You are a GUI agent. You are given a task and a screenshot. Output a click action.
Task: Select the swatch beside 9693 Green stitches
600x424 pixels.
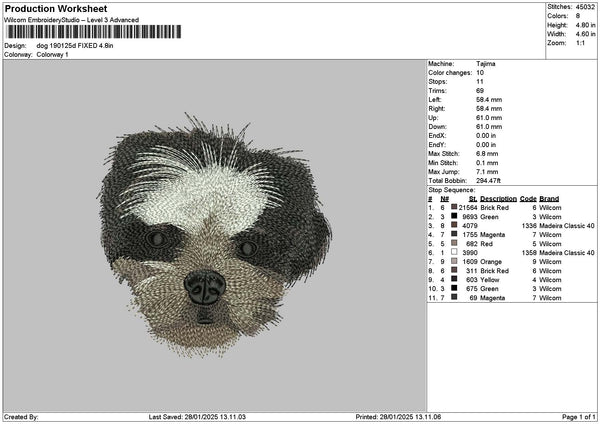(x=454, y=216)
